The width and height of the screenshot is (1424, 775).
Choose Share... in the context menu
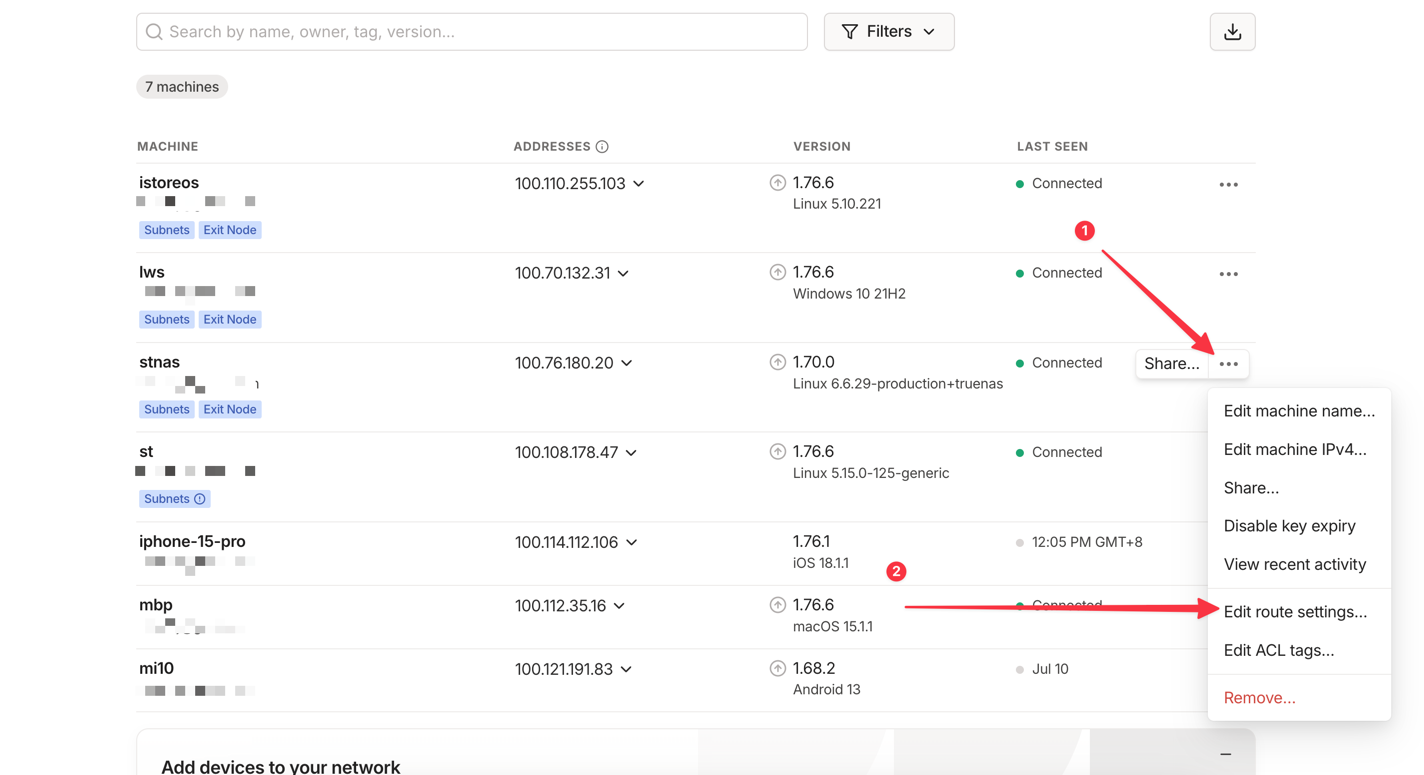point(1299,488)
